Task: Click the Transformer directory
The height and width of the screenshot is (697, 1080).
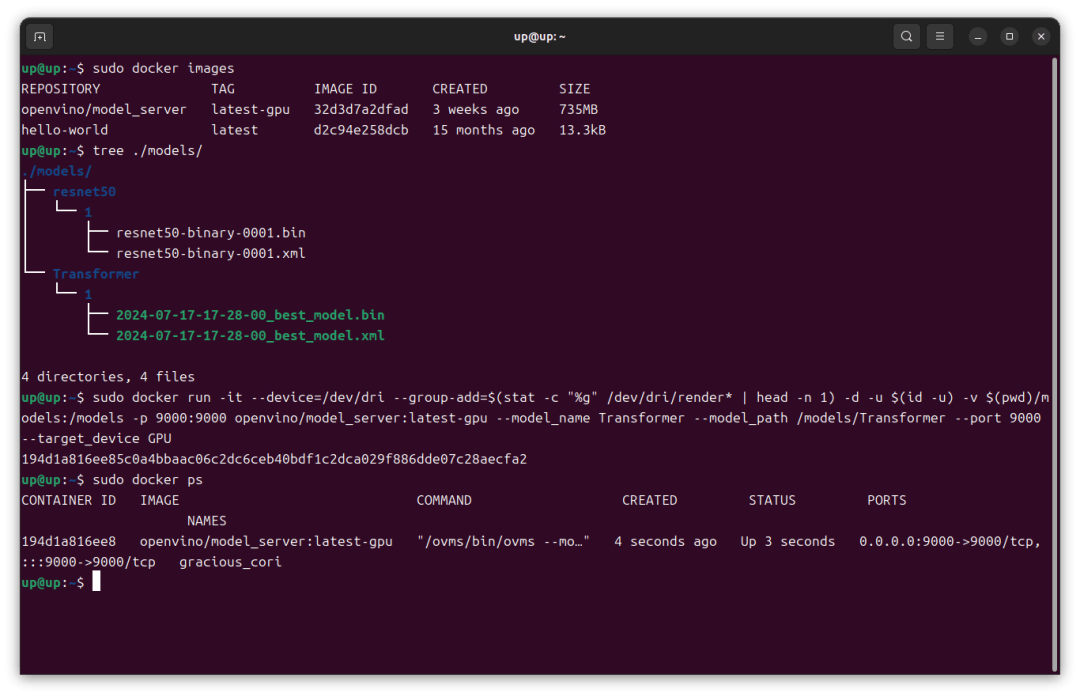Action: 96,274
